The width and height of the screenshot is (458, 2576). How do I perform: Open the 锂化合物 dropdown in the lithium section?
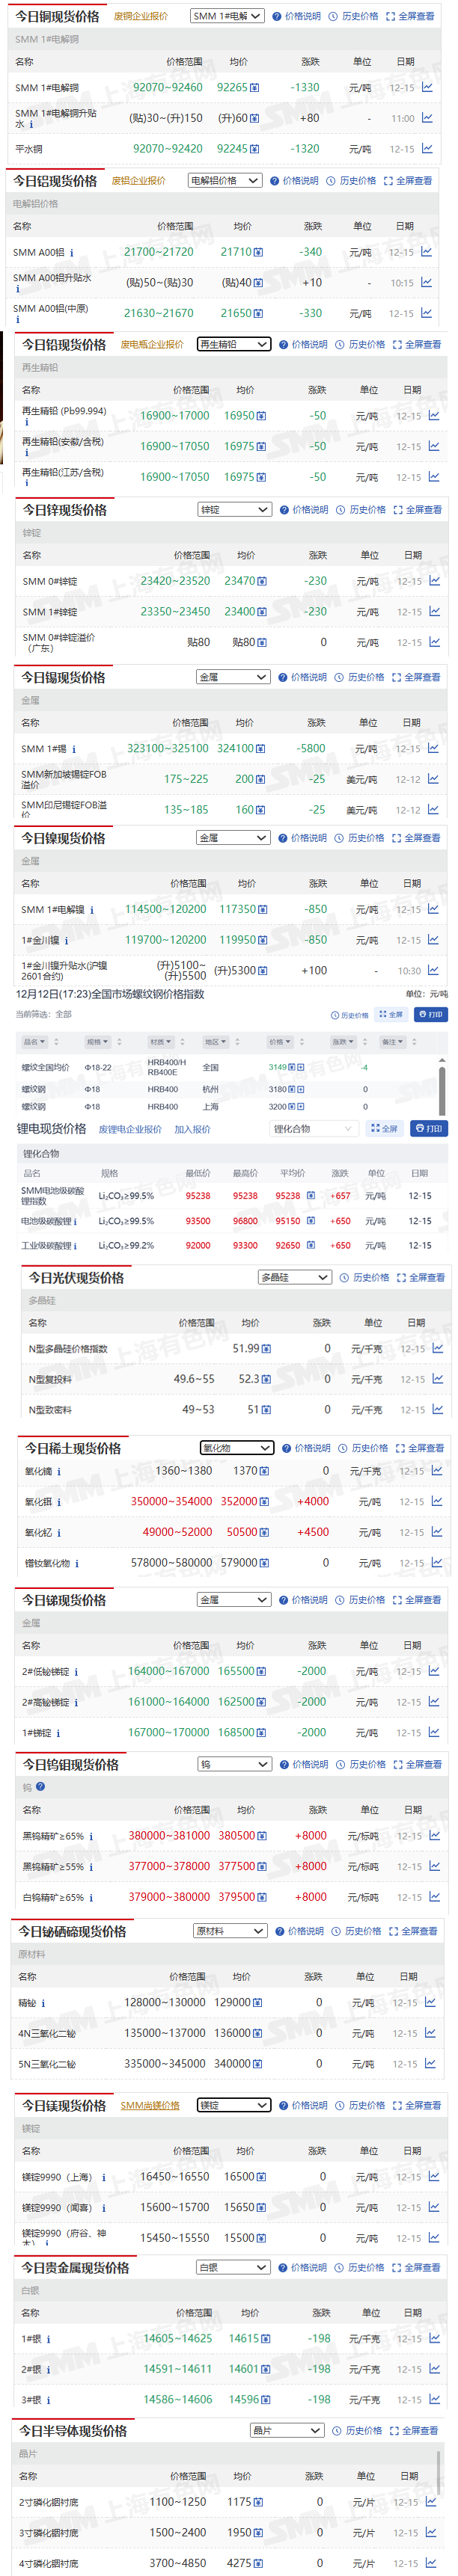pos(314,1128)
